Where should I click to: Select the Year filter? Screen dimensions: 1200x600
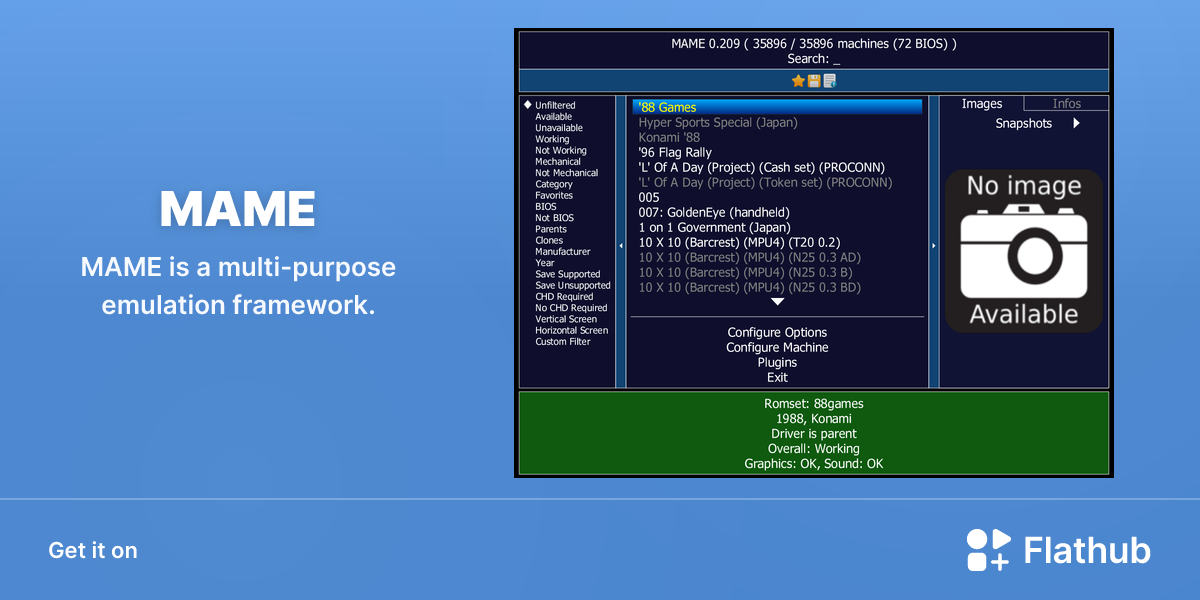[544, 263]
